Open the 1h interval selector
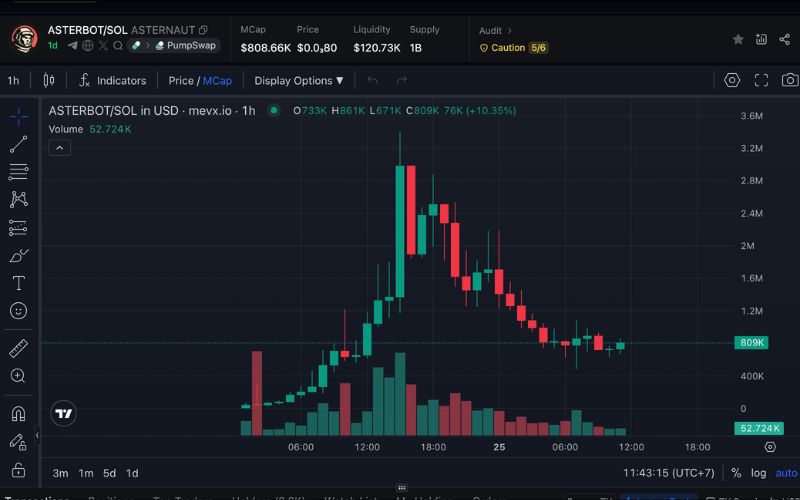This screenshot has height=500, width=800. pos(13,81)
